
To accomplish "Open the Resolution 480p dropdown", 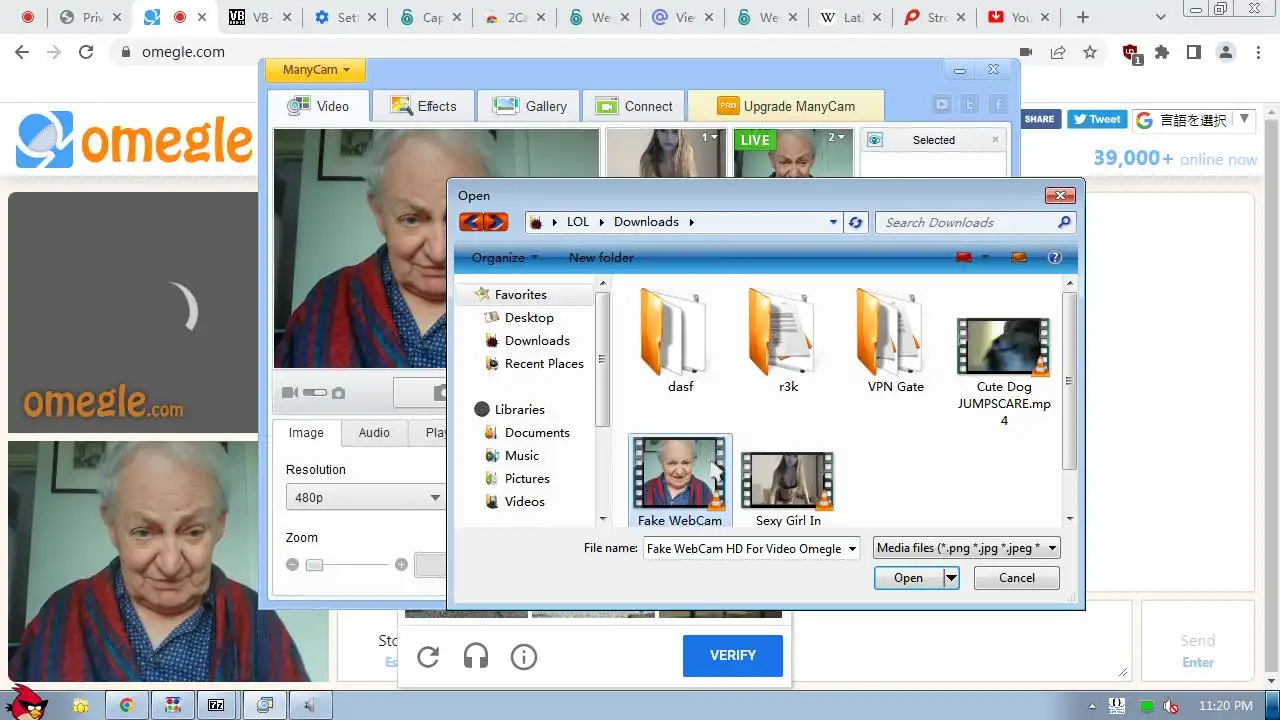I will pos(365,497).
